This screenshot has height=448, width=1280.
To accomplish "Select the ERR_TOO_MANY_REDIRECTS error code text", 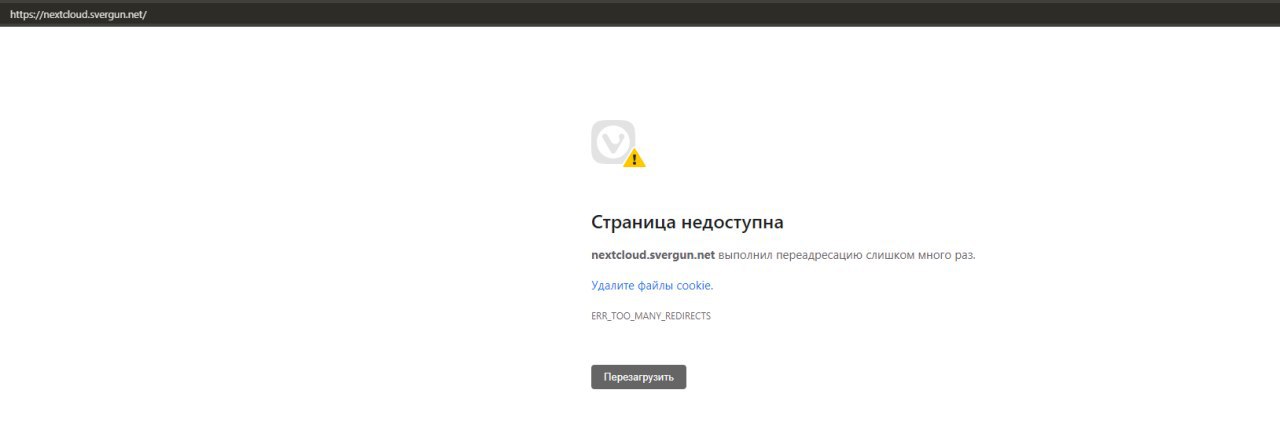I will [651, 316].
